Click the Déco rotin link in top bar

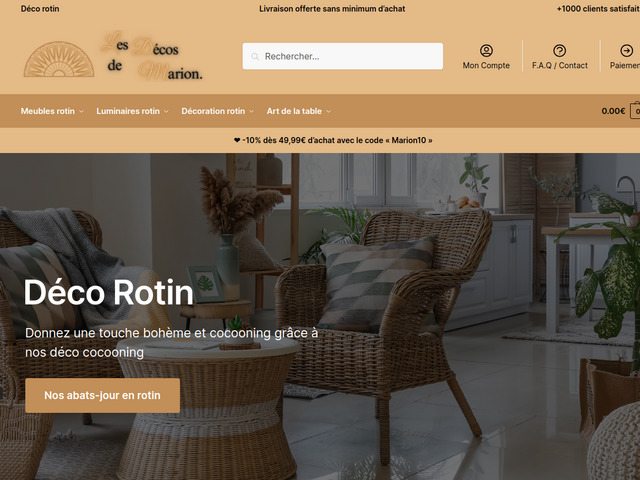pos(40,9)
